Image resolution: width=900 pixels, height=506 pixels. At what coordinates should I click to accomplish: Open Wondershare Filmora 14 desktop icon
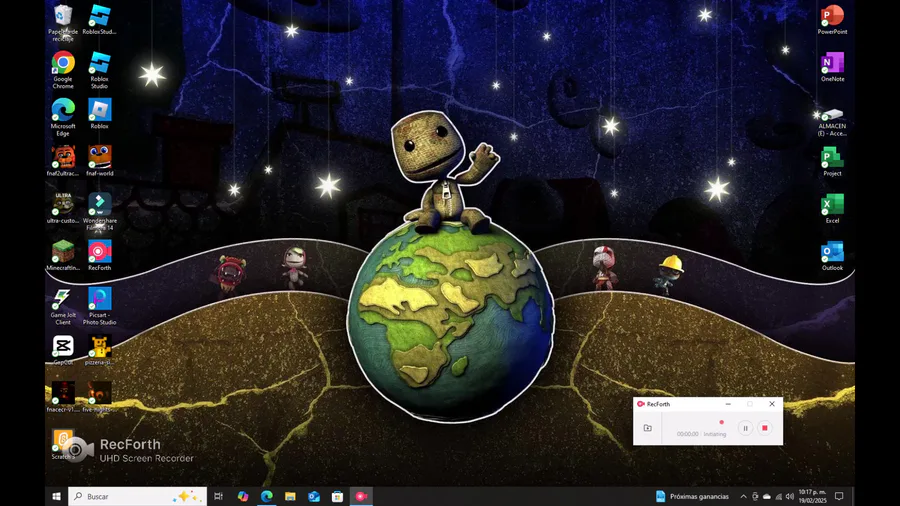coord(99,212)
